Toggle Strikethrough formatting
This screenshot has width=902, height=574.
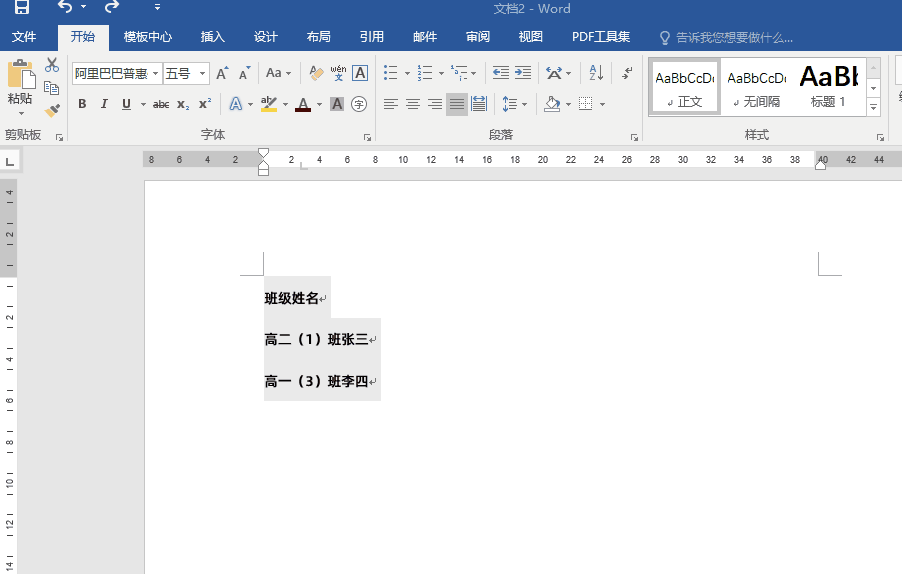pos(161,104)
